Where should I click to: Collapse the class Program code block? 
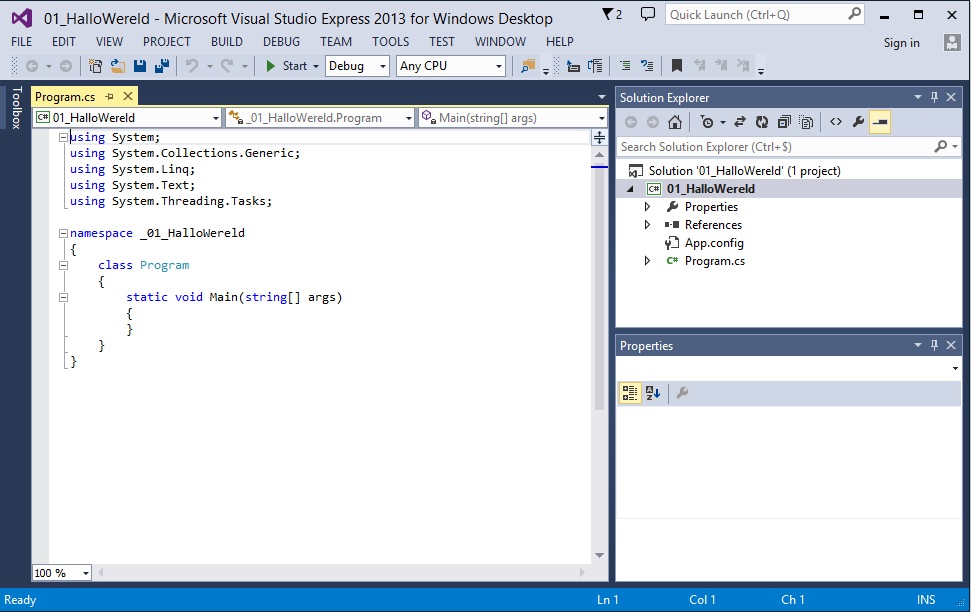[63, 265]
